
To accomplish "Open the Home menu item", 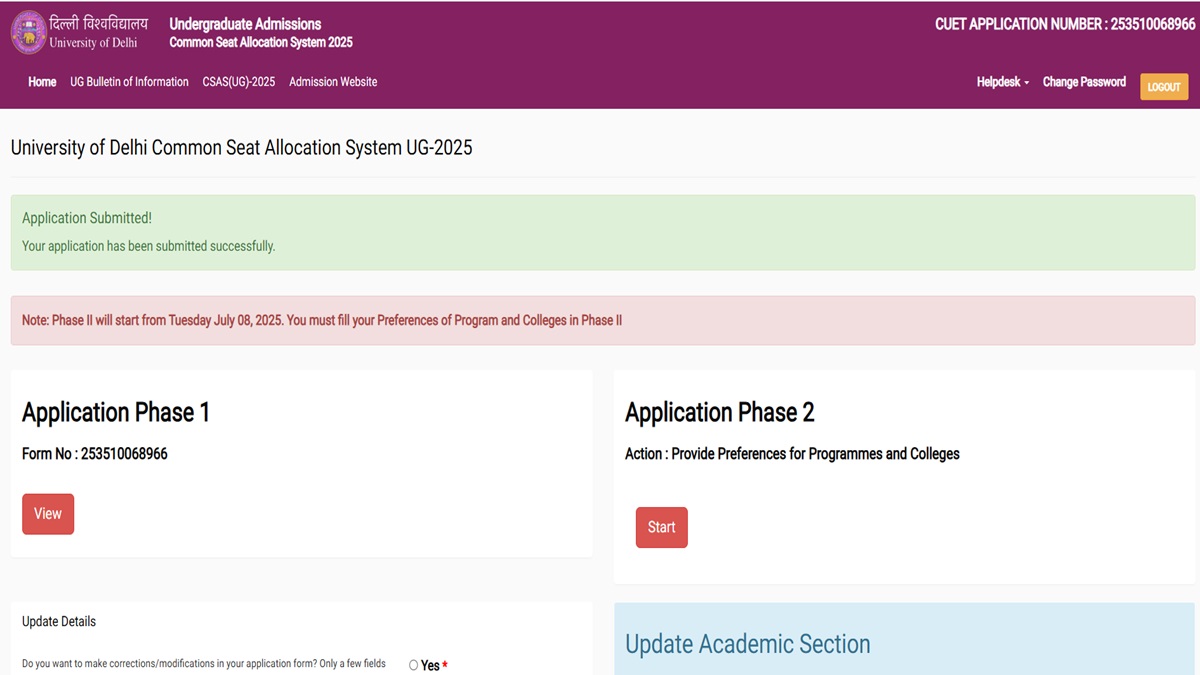I will (x=42, y=82).
